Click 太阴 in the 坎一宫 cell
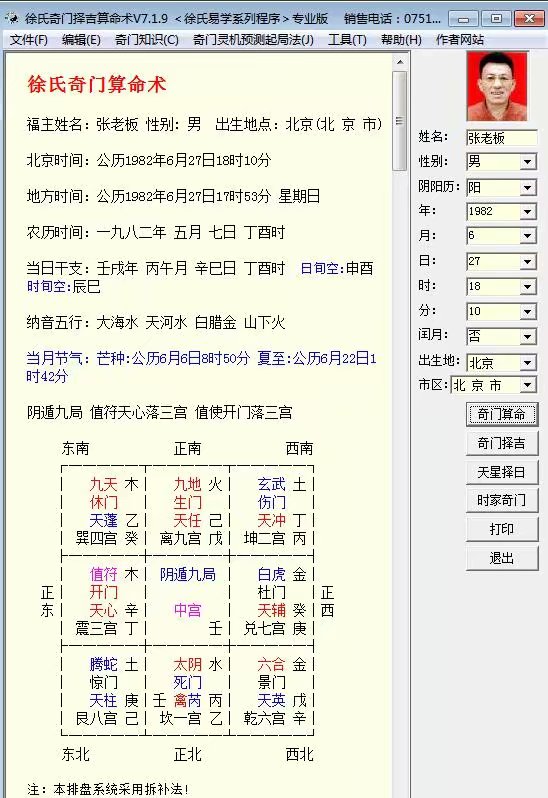Screen dimensions: 548x798 point(188,664)
